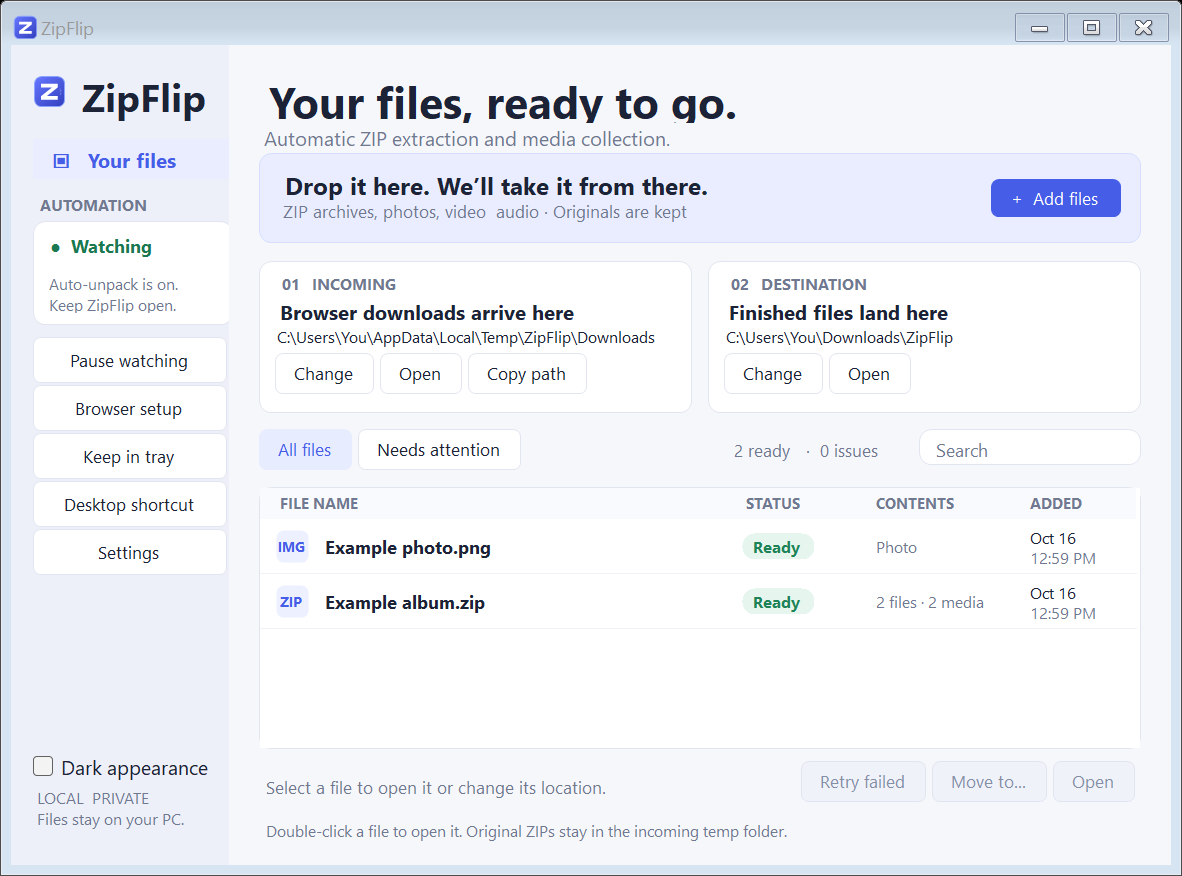1182x876 pixels.
Task: Click the ZipFlip title bar app icon
Action: tap(25, 28)
